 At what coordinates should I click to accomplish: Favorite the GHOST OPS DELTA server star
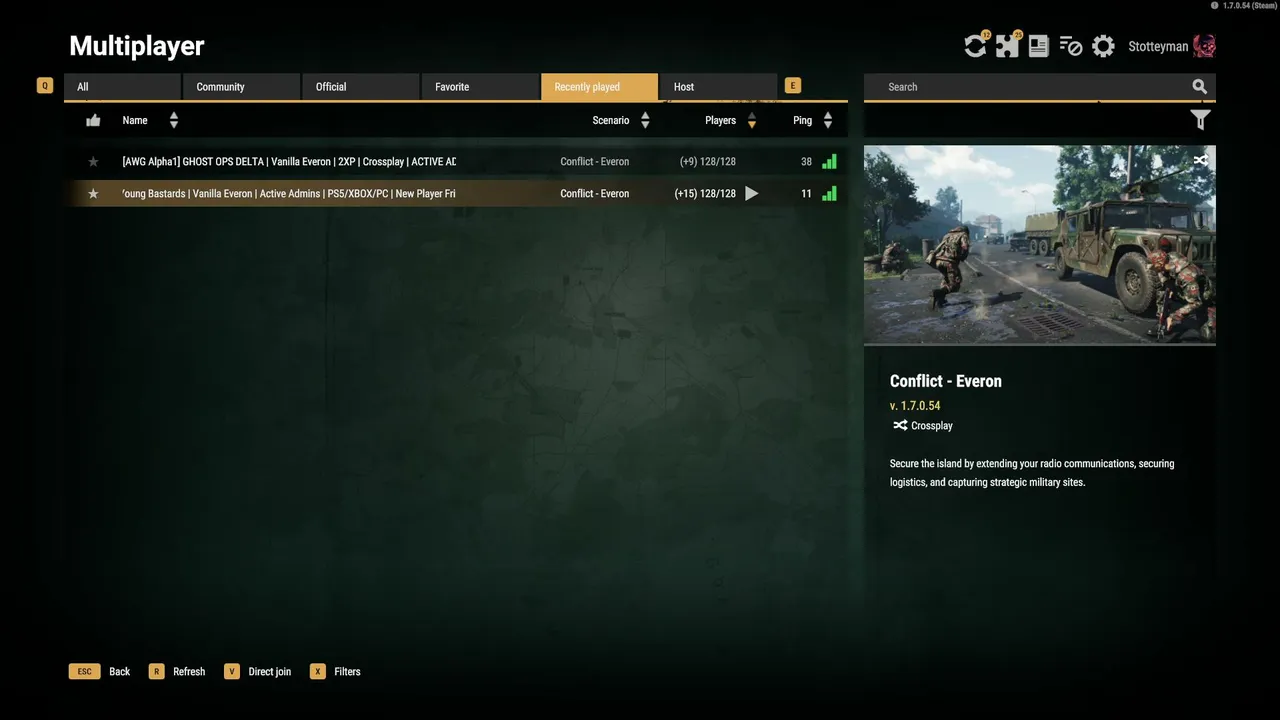pos(93,161)
